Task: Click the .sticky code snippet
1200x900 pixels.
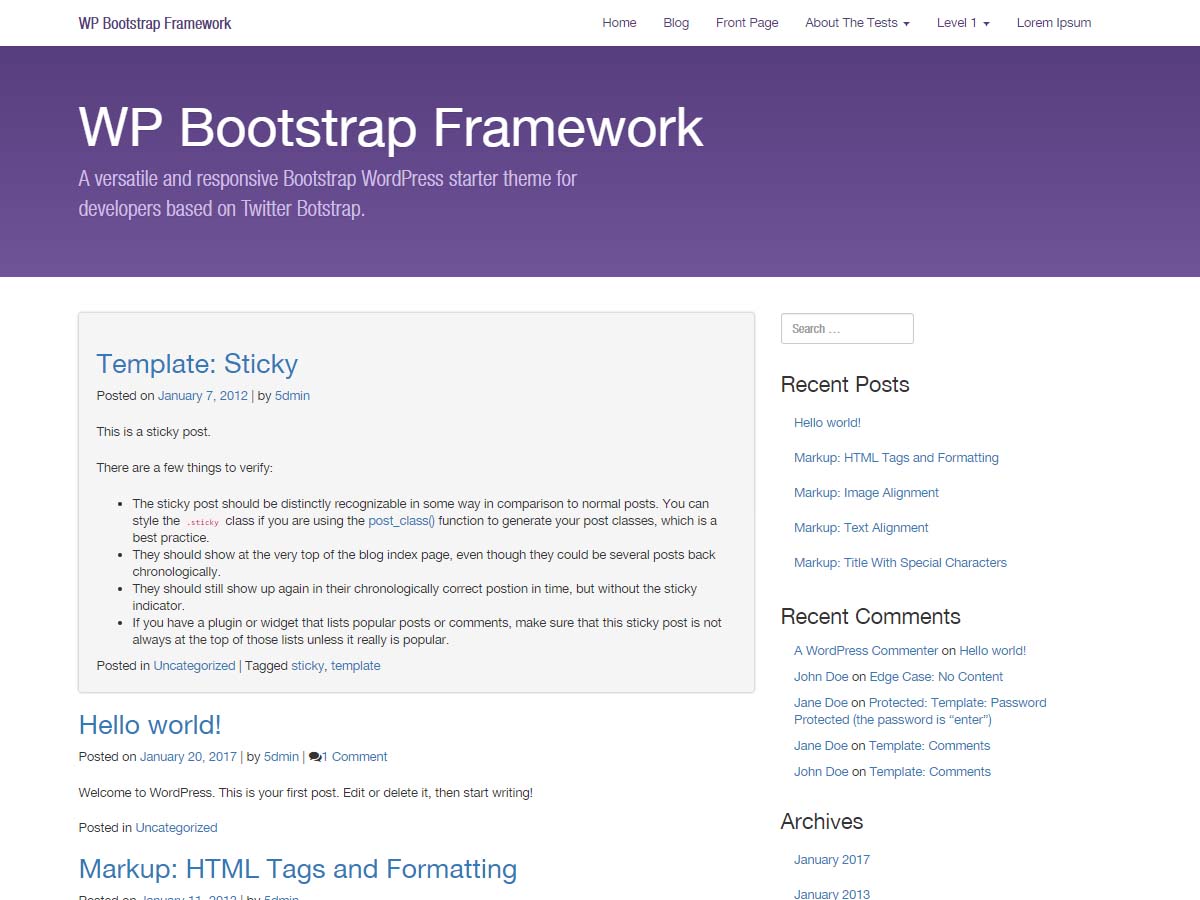Action: pyautogui.click(x=203, y=522)
